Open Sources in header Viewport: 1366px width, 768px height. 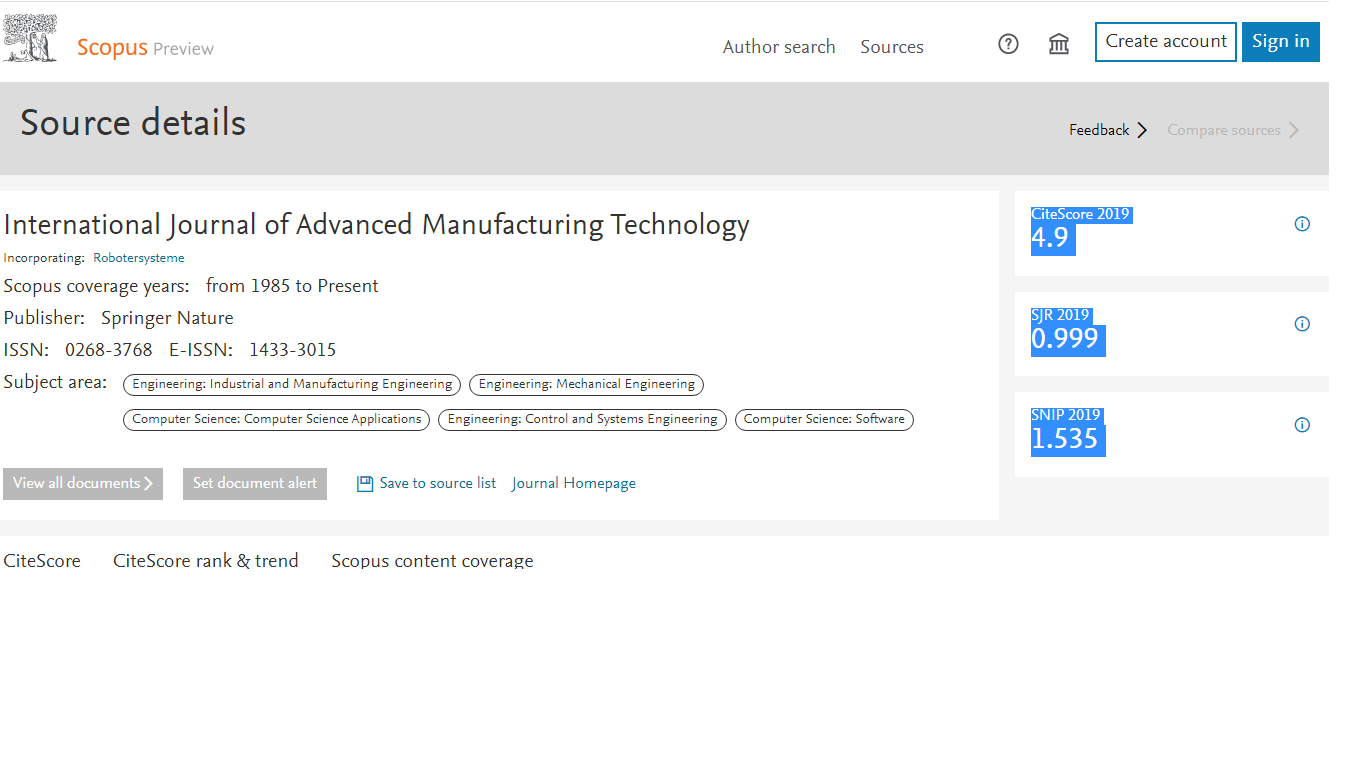(892, 47)
